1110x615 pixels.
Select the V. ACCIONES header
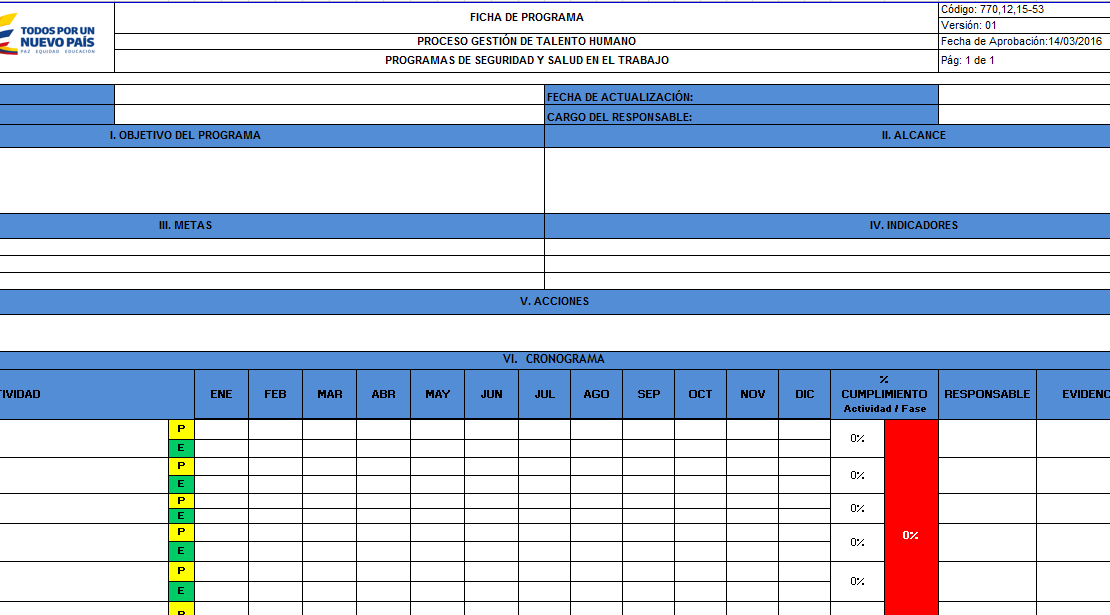tap(555, 302)
